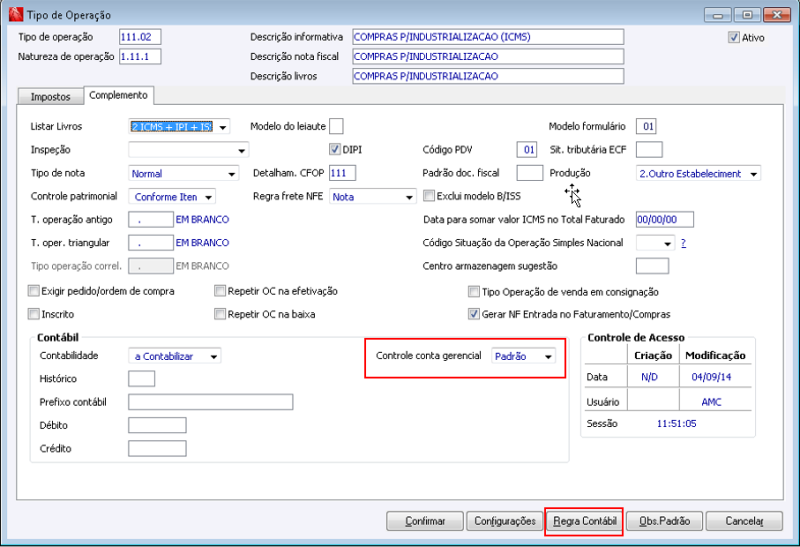Toggle the DIPI checkbox
Image resolution: width=800 pixels, height=547 pixels.
[x=335, y=150]
